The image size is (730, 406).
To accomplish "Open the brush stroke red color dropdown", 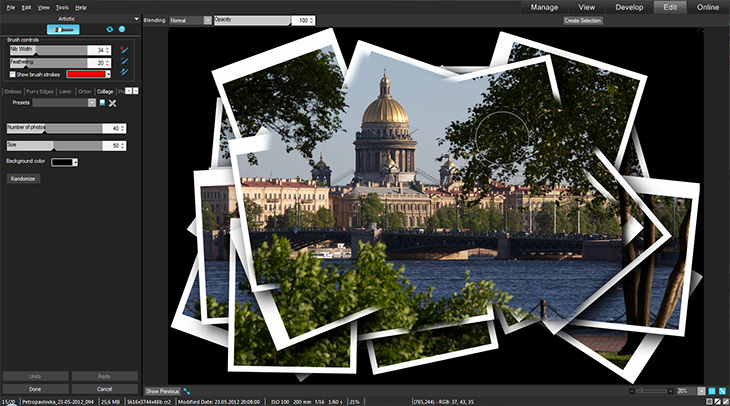I will click(x=108, y=74).
